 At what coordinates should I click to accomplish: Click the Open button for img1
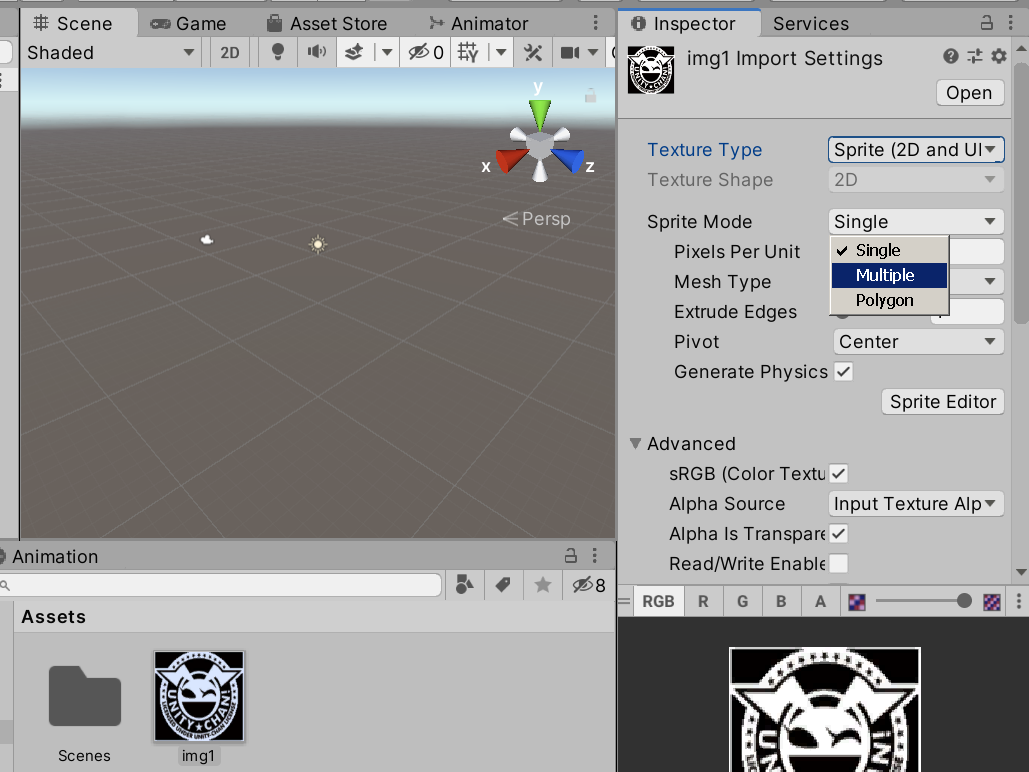[969, 93]
